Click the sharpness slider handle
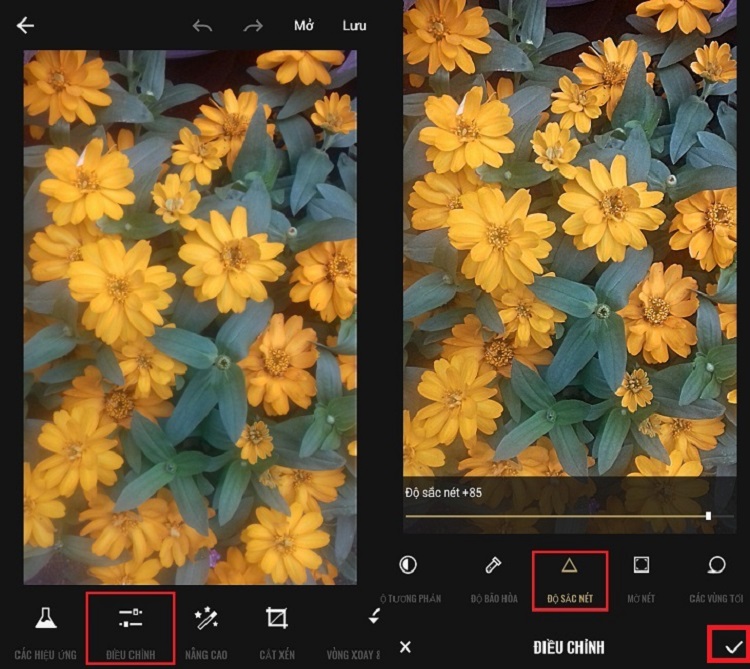Screen dimensions: 750x669 click(x=708, y=516)
